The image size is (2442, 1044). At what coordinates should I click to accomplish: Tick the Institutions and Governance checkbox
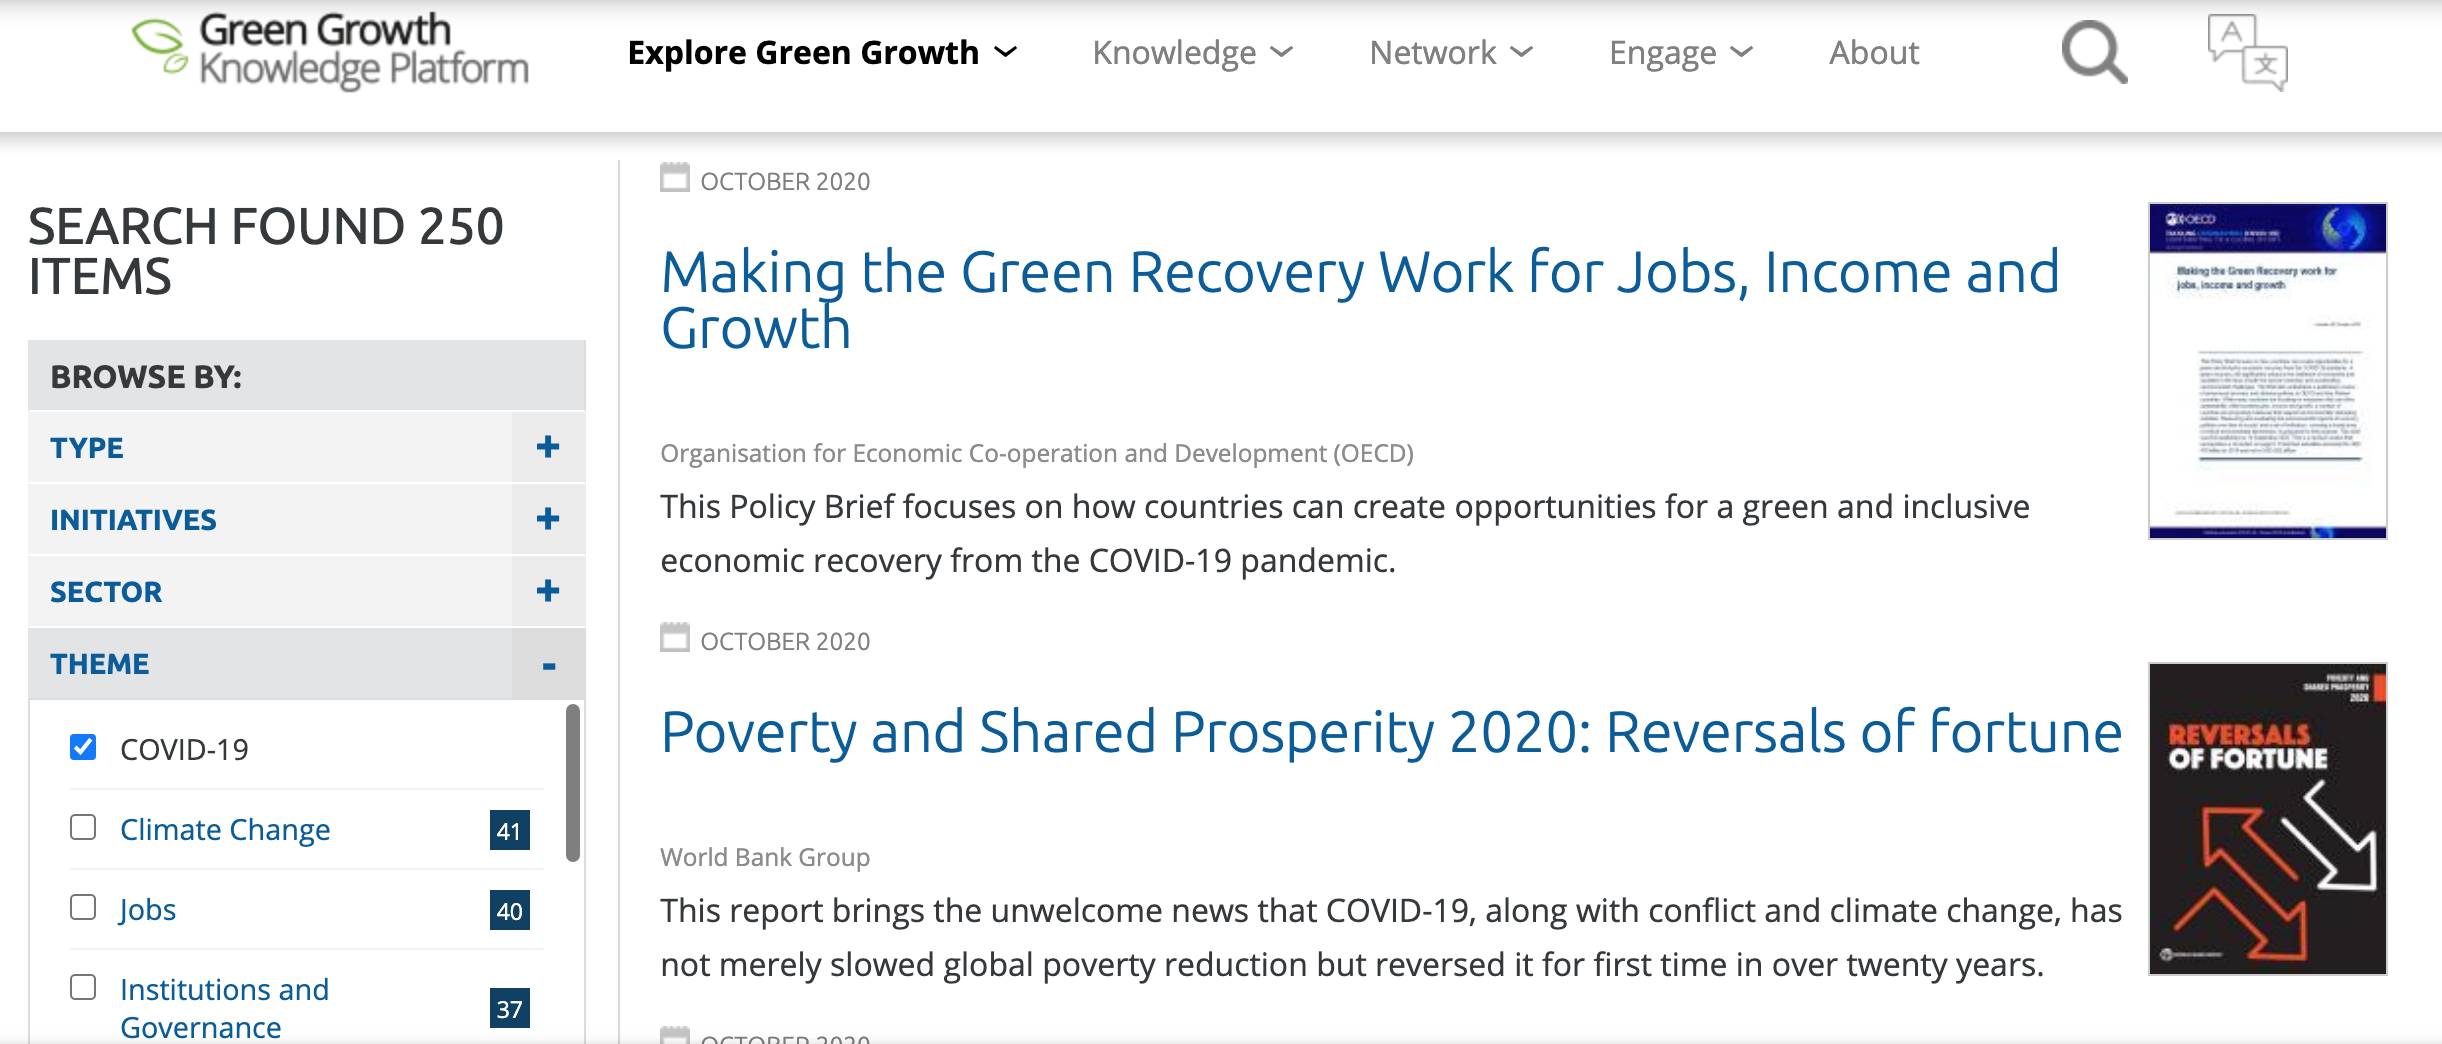coord(83,987)
